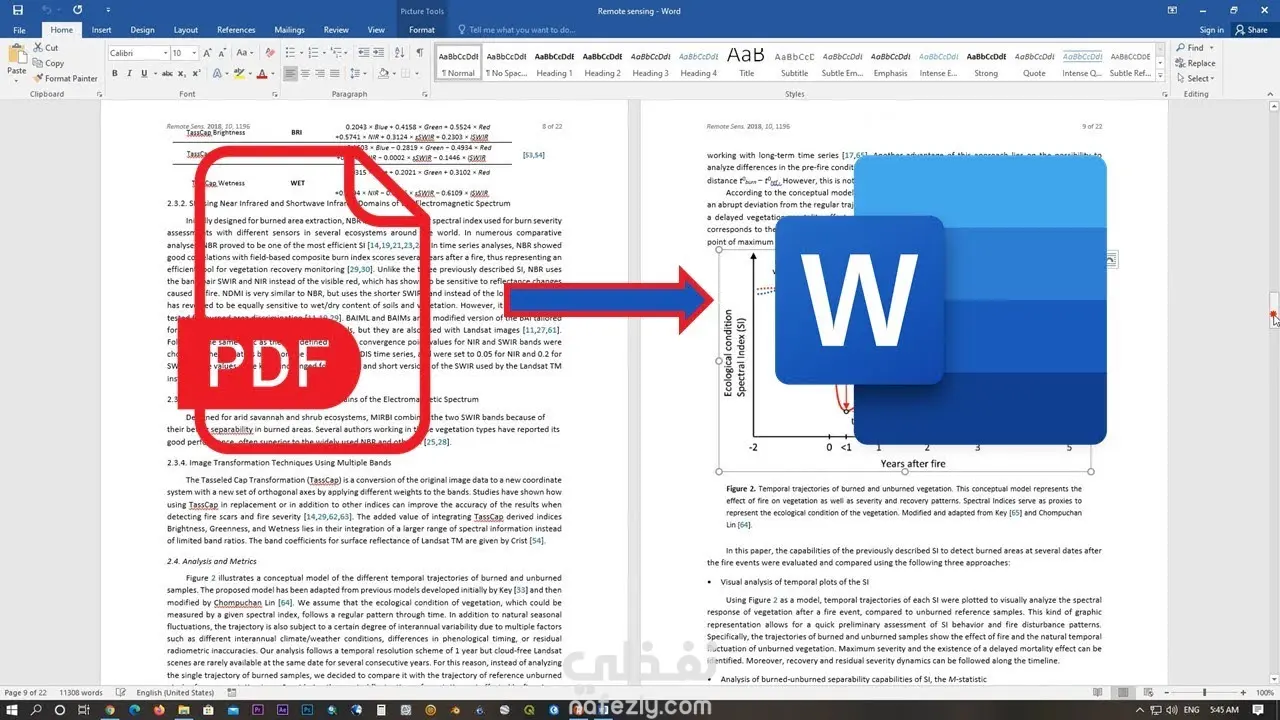The width and height of the screenshot is (1280, 720).
Task: Click the Save icon in the quick access toolbar
Action: [19, 10]
